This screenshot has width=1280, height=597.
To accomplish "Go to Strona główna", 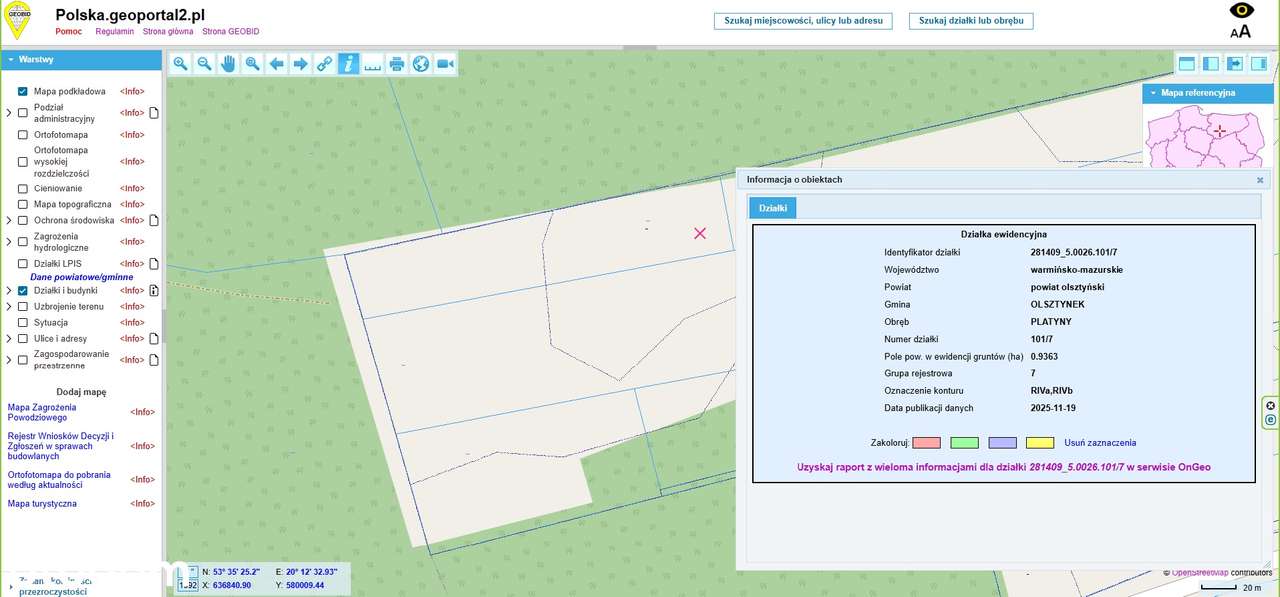I will [x=168, y=32].
